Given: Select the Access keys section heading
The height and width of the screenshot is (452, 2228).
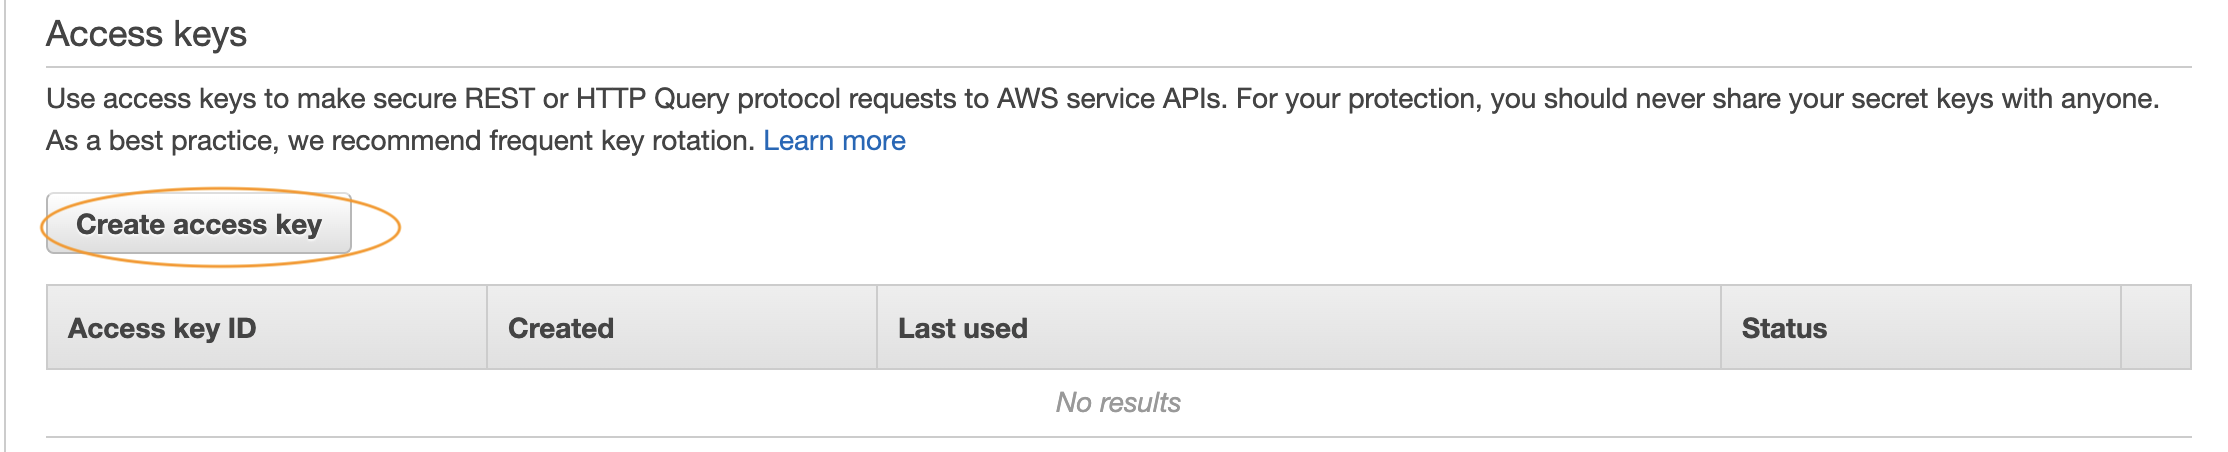Looking at the screenshot, I should pos(146,34).
